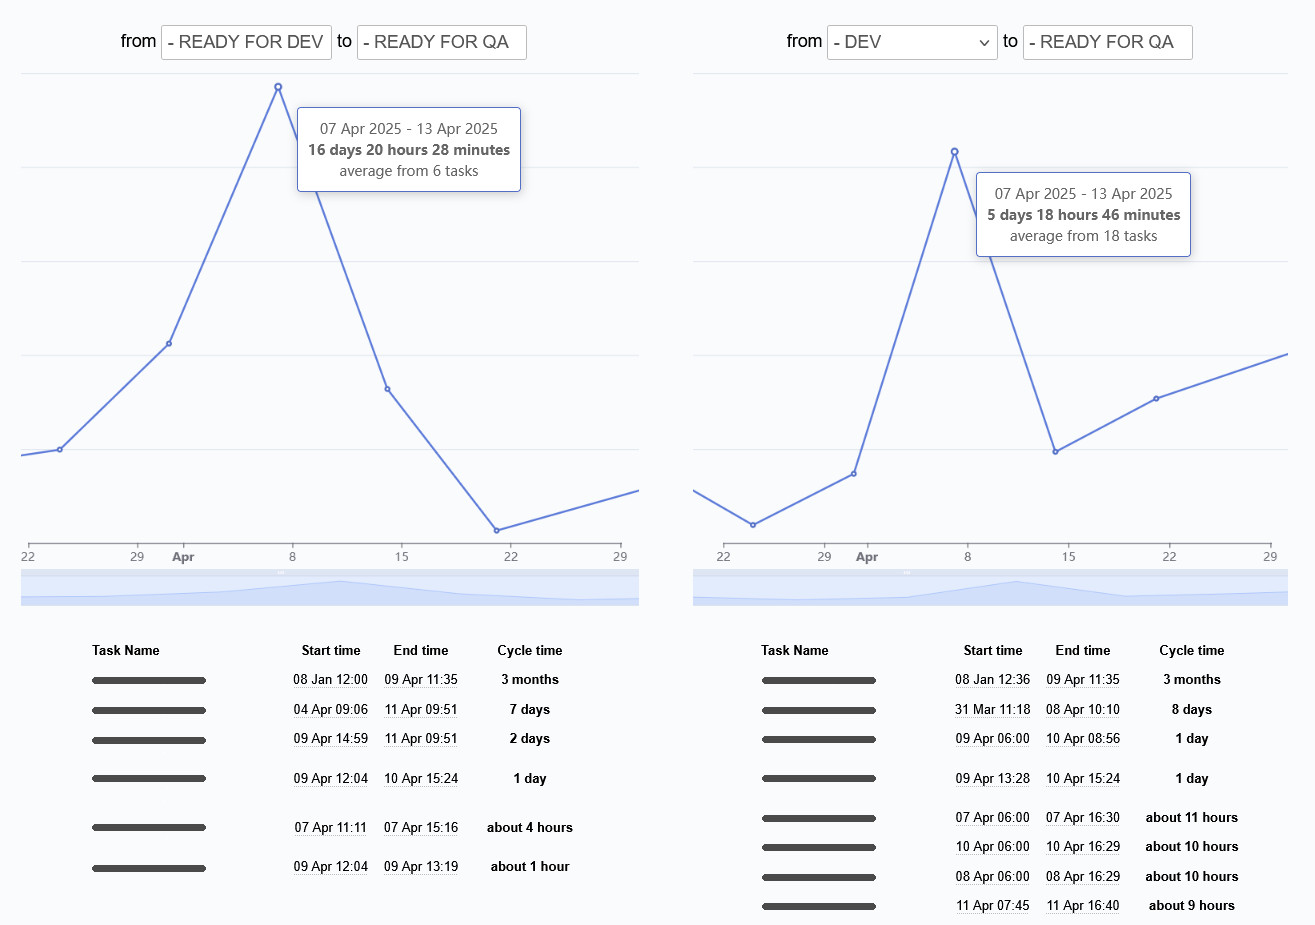Click the timeline range selector under the left chart

329,587
